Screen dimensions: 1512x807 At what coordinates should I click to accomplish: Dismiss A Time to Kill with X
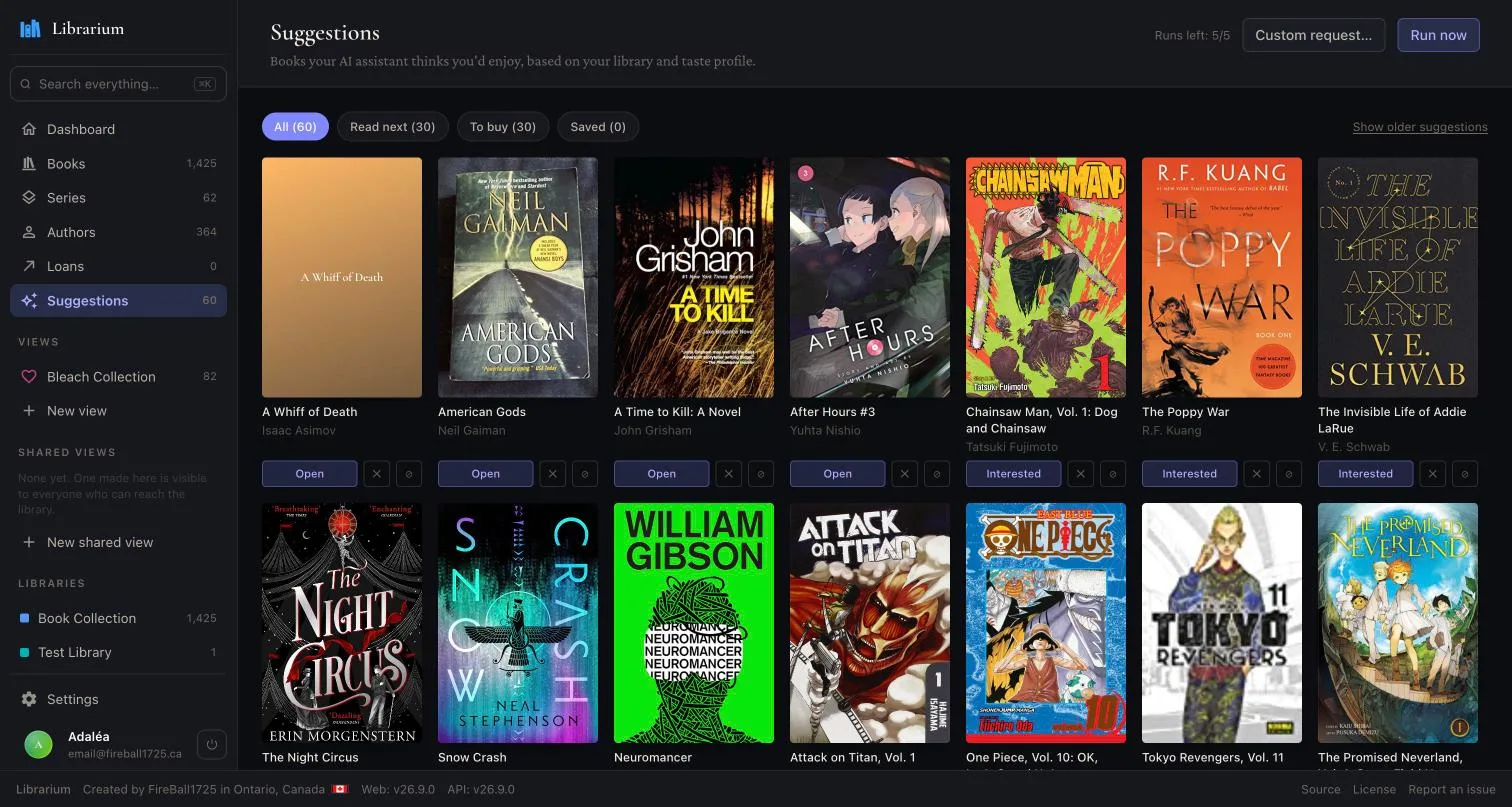728,474
